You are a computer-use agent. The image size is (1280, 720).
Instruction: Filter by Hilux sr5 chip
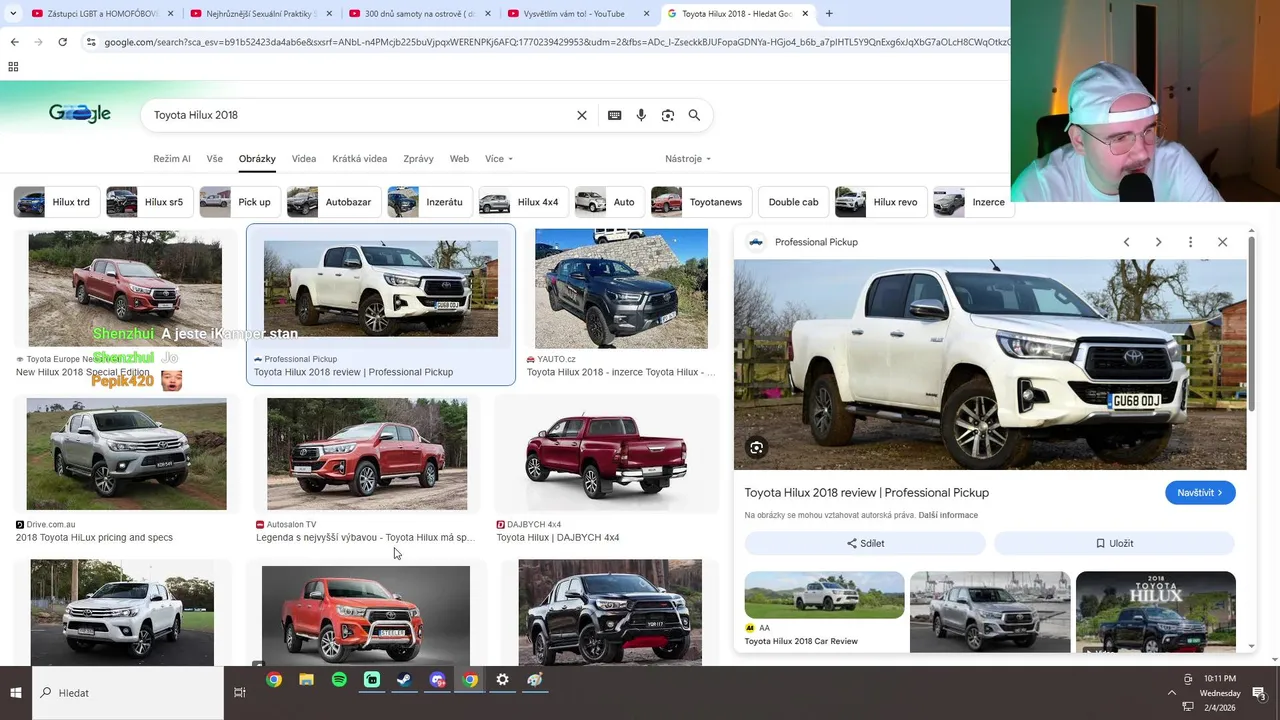coord(150,202)
